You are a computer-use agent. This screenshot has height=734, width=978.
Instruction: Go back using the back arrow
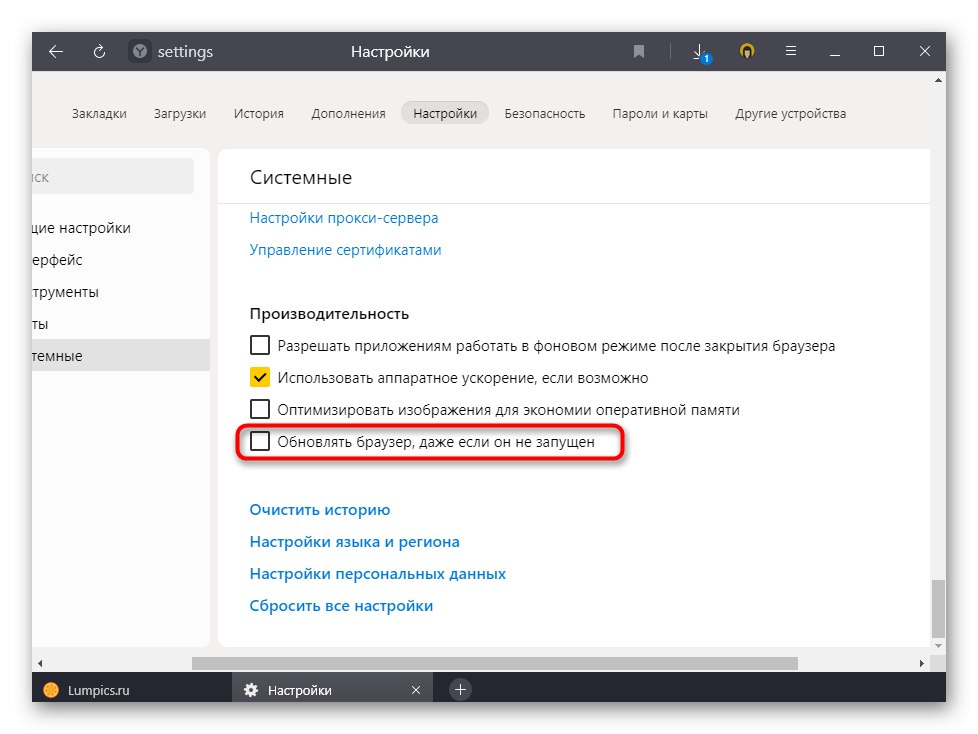[56, 51]
